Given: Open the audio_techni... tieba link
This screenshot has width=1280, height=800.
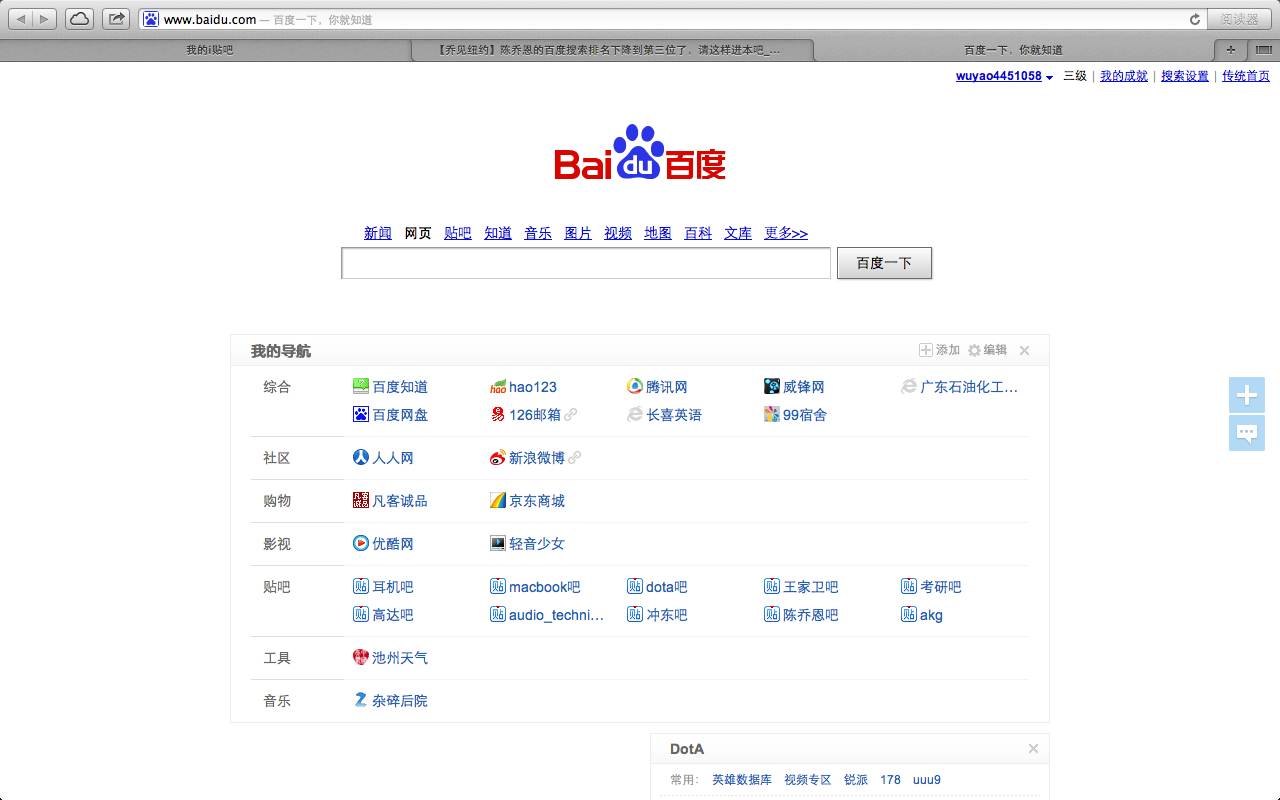Looking at the screenshot, I should coord(557,615).
